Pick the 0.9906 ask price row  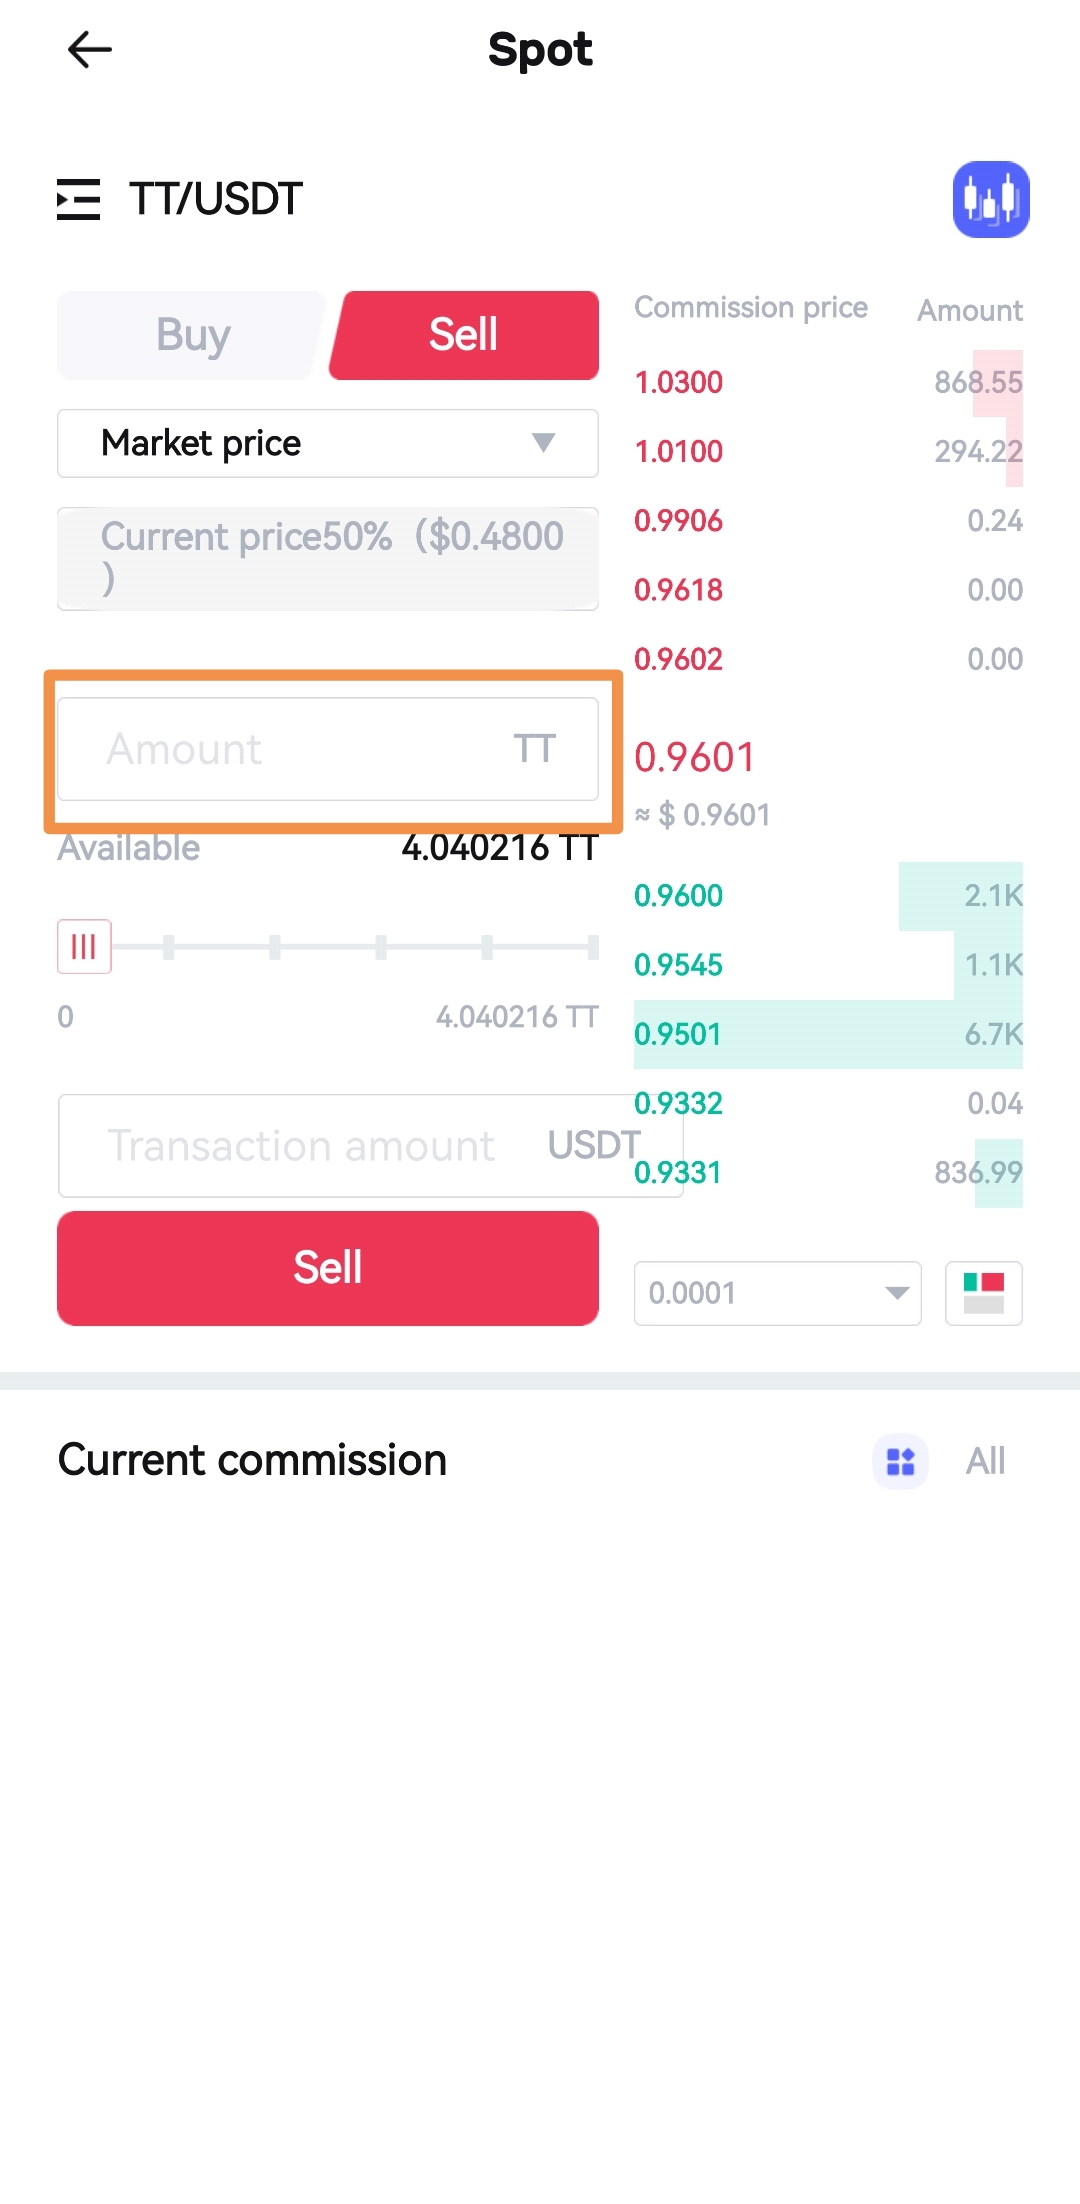tap(828, 521)
